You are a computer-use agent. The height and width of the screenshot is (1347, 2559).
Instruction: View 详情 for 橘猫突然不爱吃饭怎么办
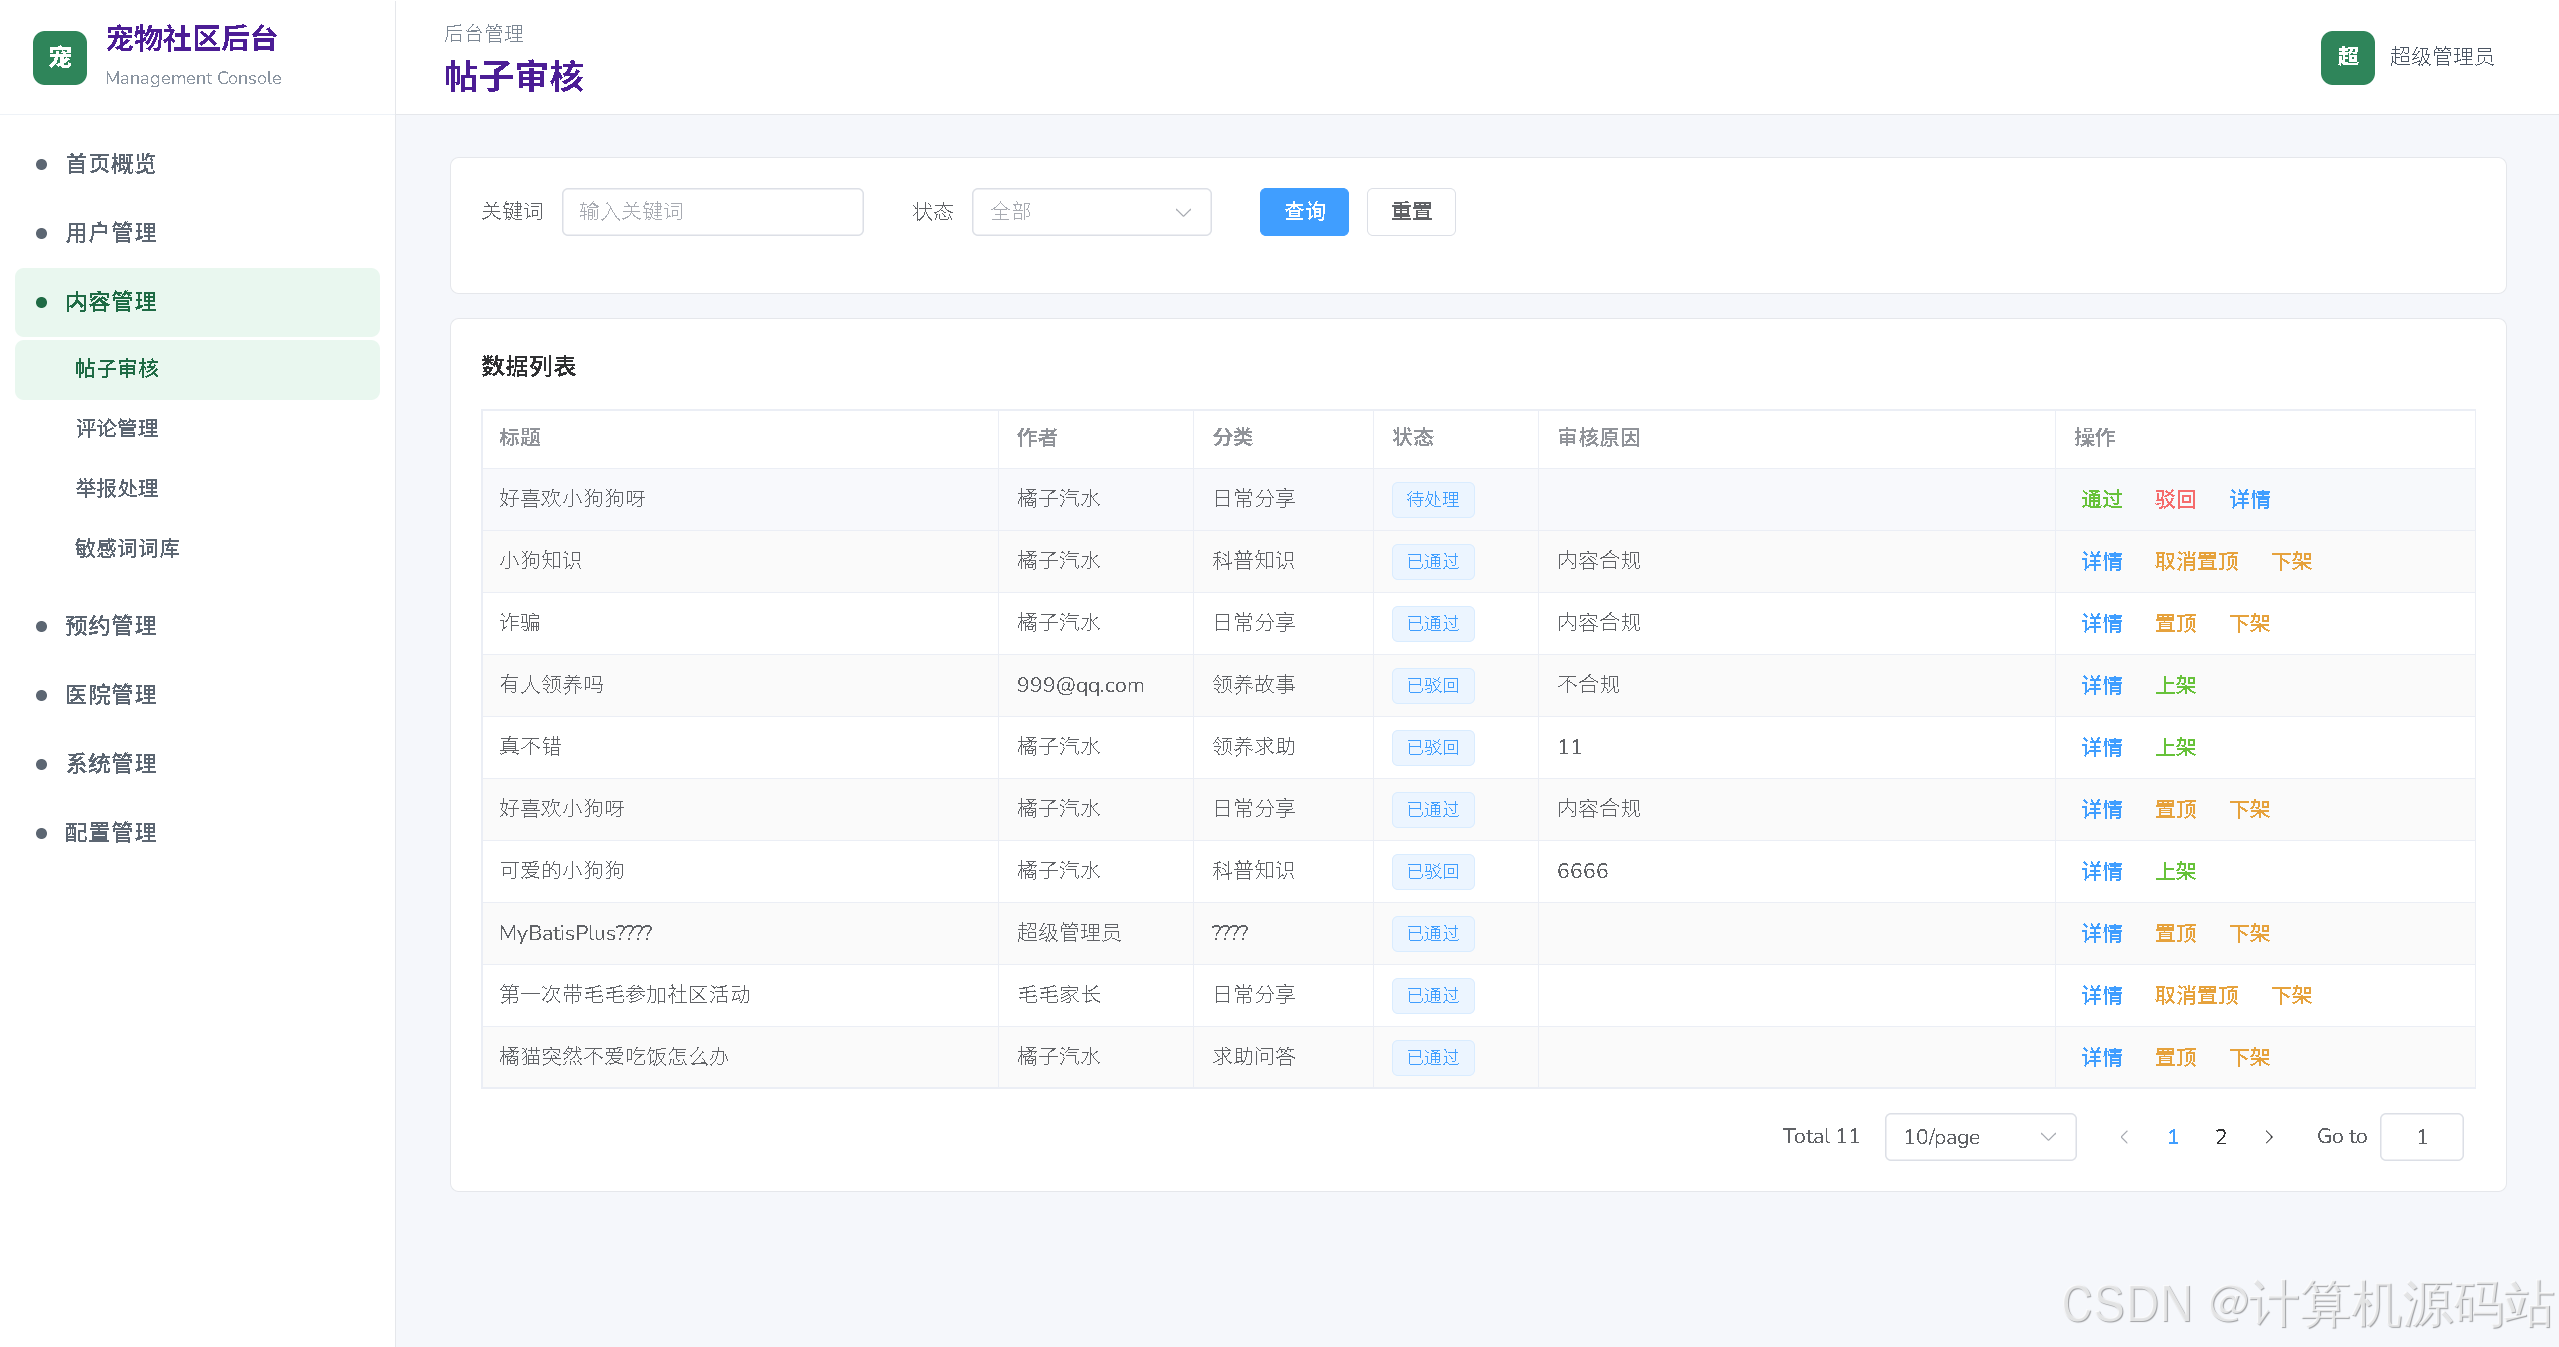(2101, 1058)
